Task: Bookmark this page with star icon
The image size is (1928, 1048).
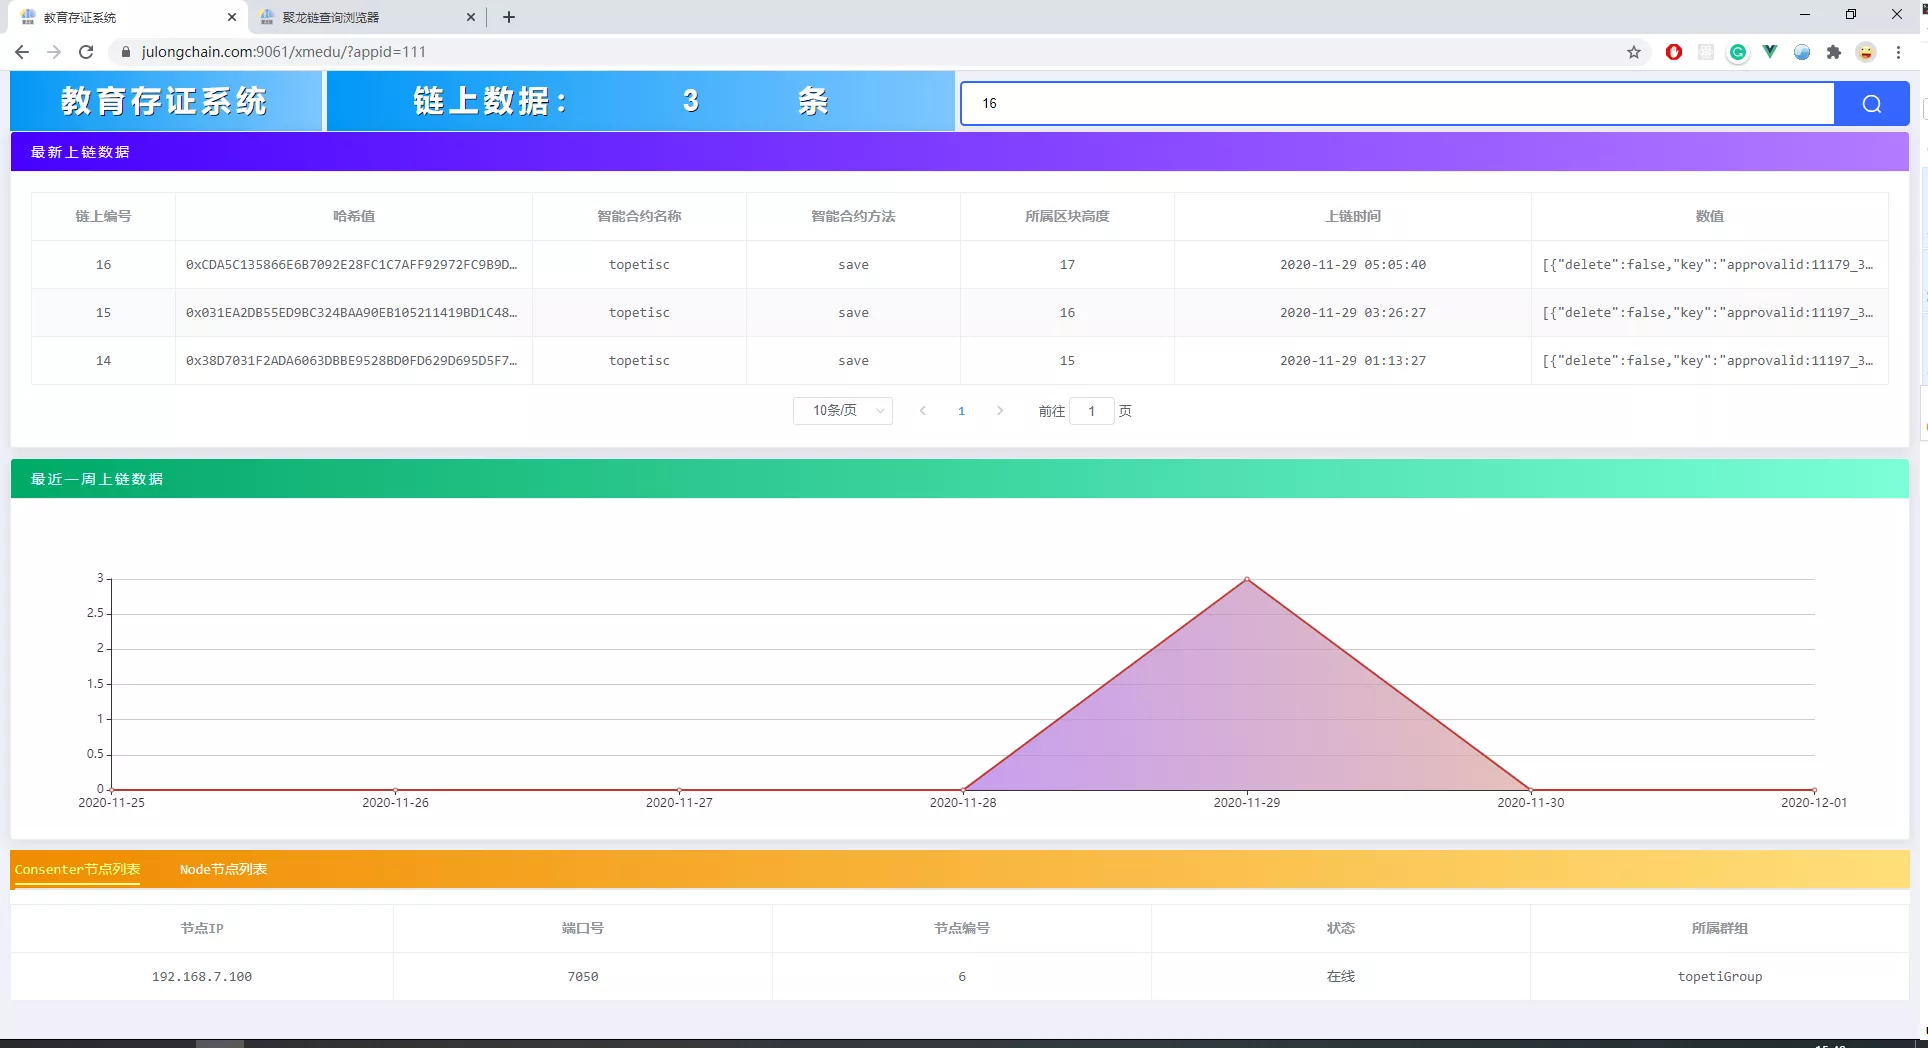Action: [x=1634, y=52]
